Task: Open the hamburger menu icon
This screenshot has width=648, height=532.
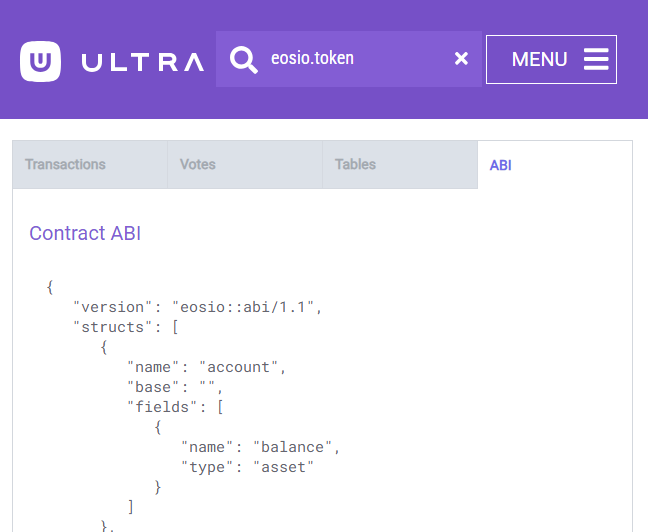Action: (x=596, y=59)
